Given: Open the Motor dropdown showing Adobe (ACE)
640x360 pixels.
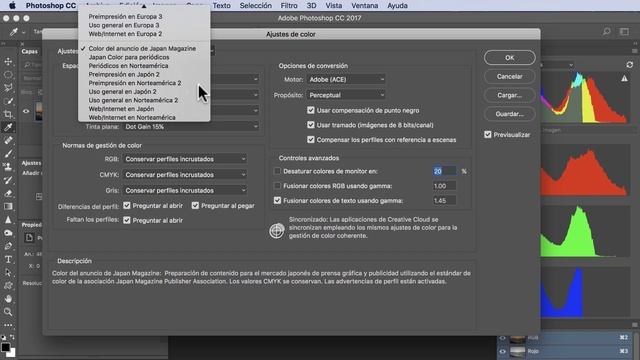Looking at the screenshot, I should click(346, 79).
